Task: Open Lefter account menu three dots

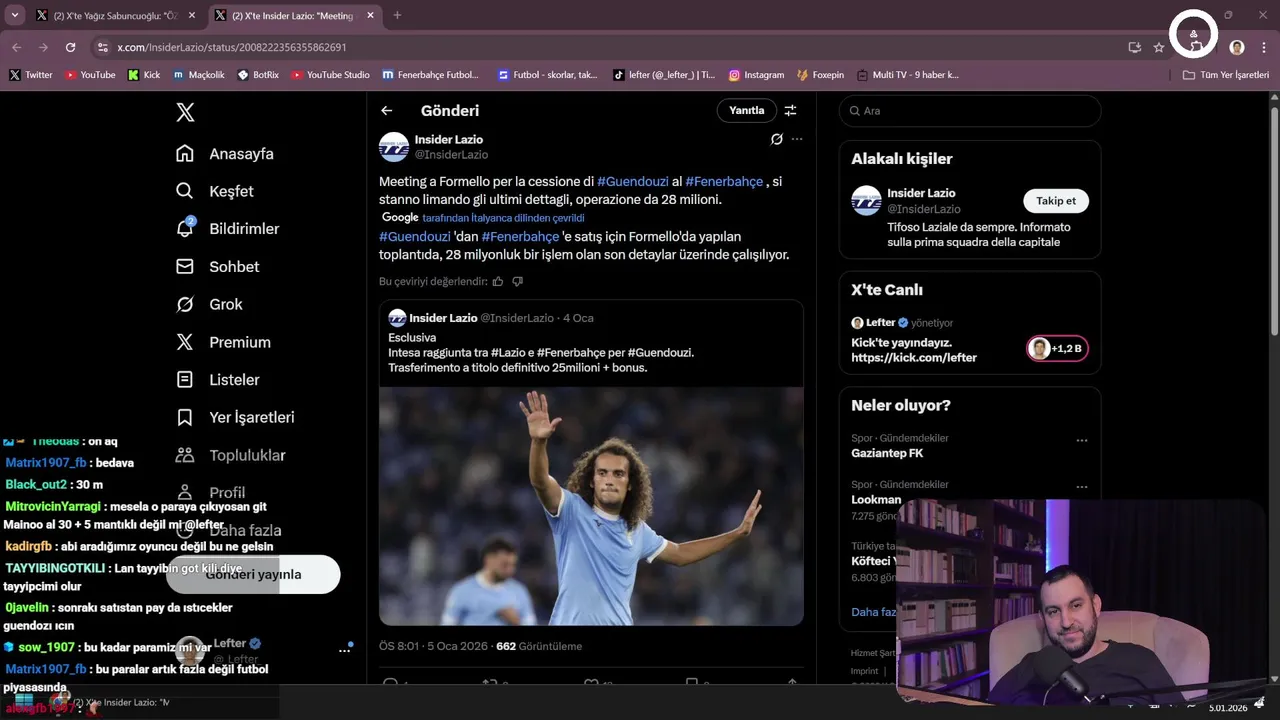Action: (x=345, y=650)
